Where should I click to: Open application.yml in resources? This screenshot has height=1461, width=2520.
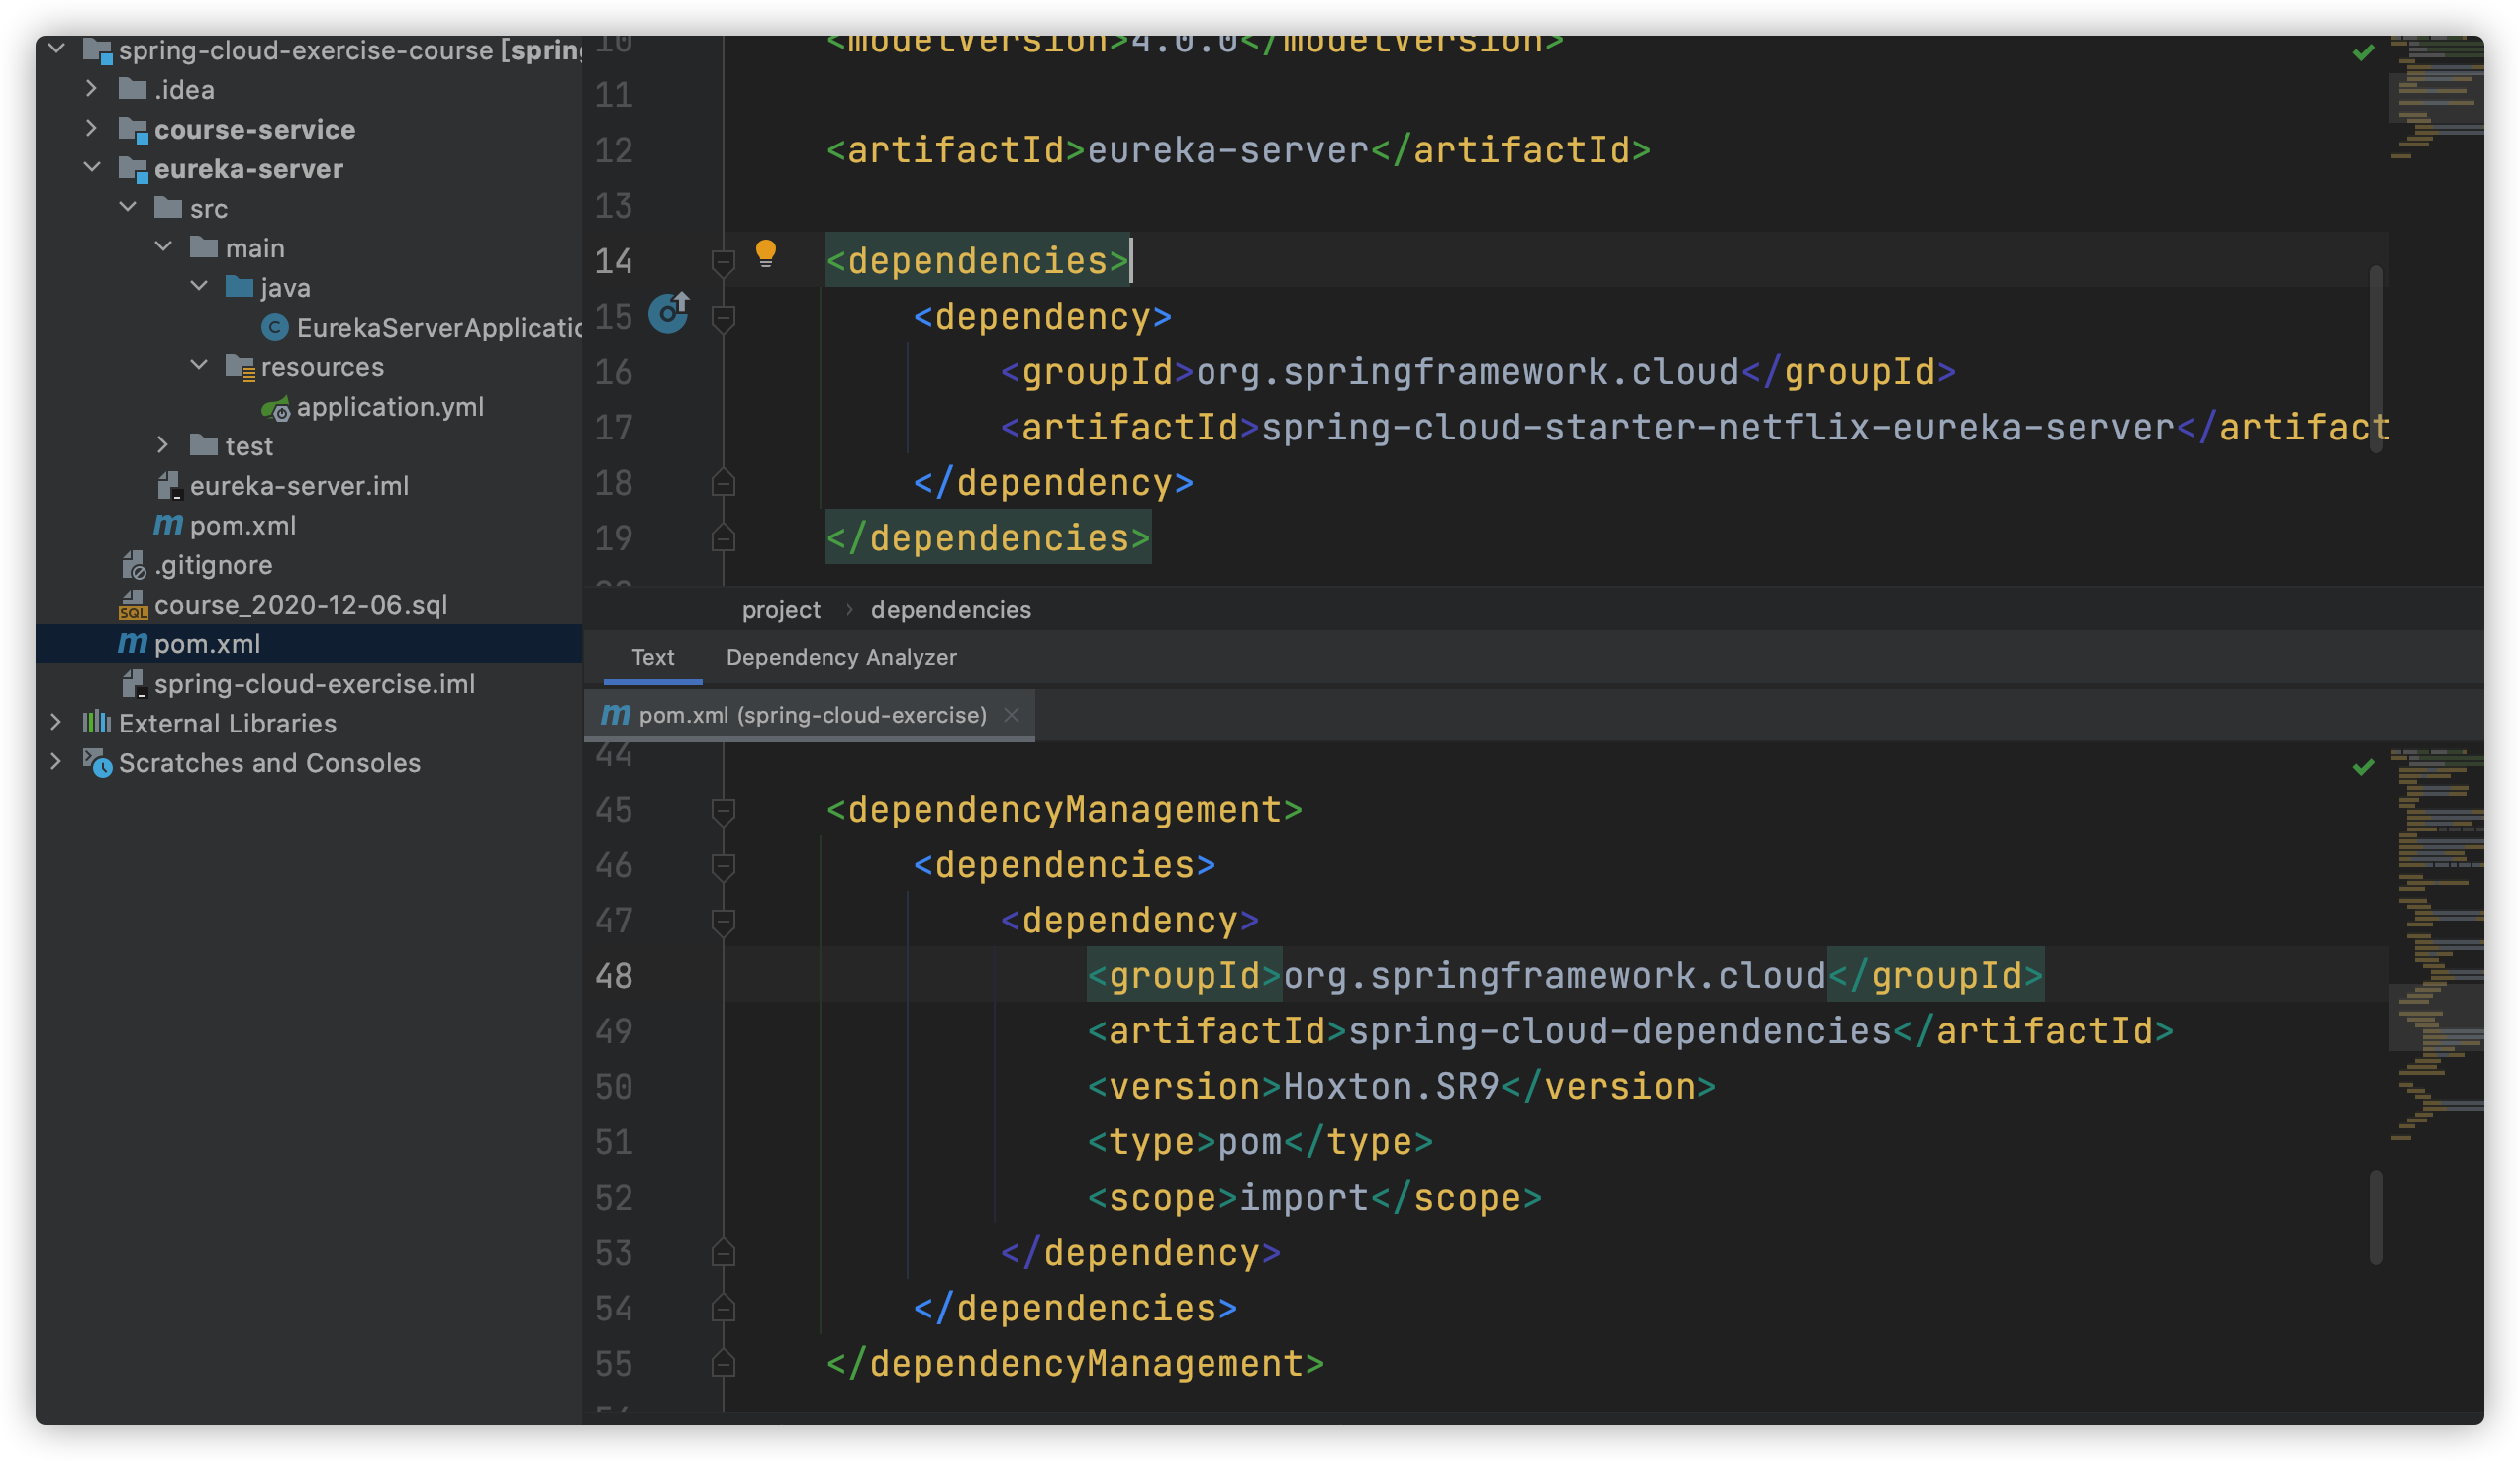[x=390, y=406]
